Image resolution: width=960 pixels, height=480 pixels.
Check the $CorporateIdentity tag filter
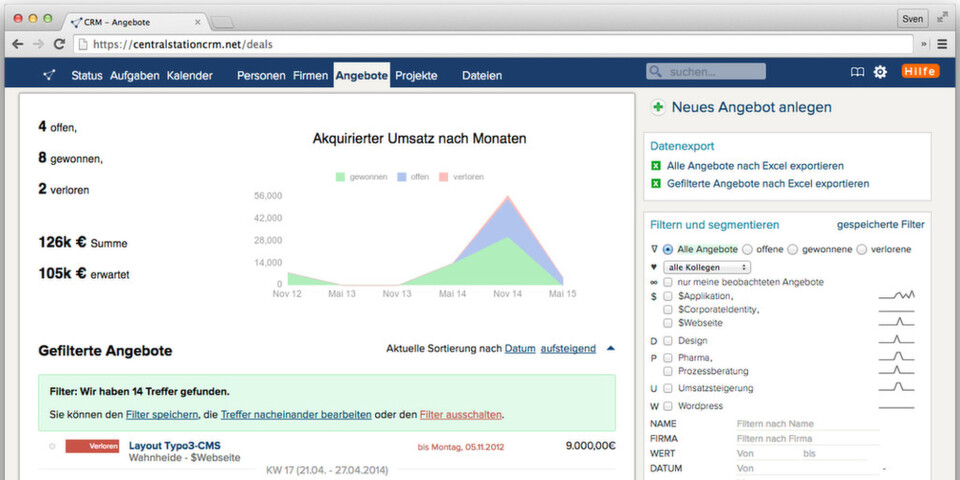pyautogui.click(x=668, y=310)
